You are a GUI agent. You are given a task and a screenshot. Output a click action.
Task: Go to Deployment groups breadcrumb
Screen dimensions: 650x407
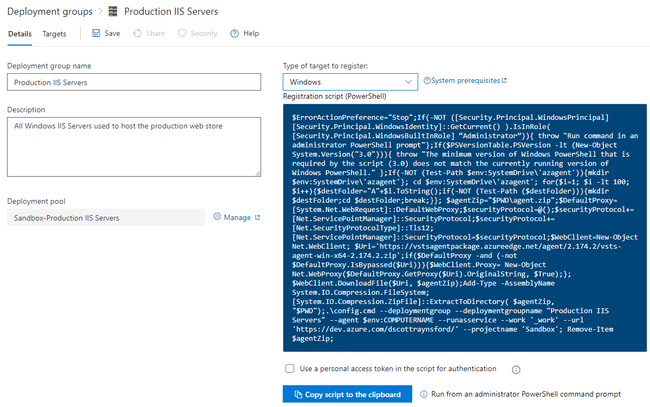pyautogui.click(x=50, y=12)
